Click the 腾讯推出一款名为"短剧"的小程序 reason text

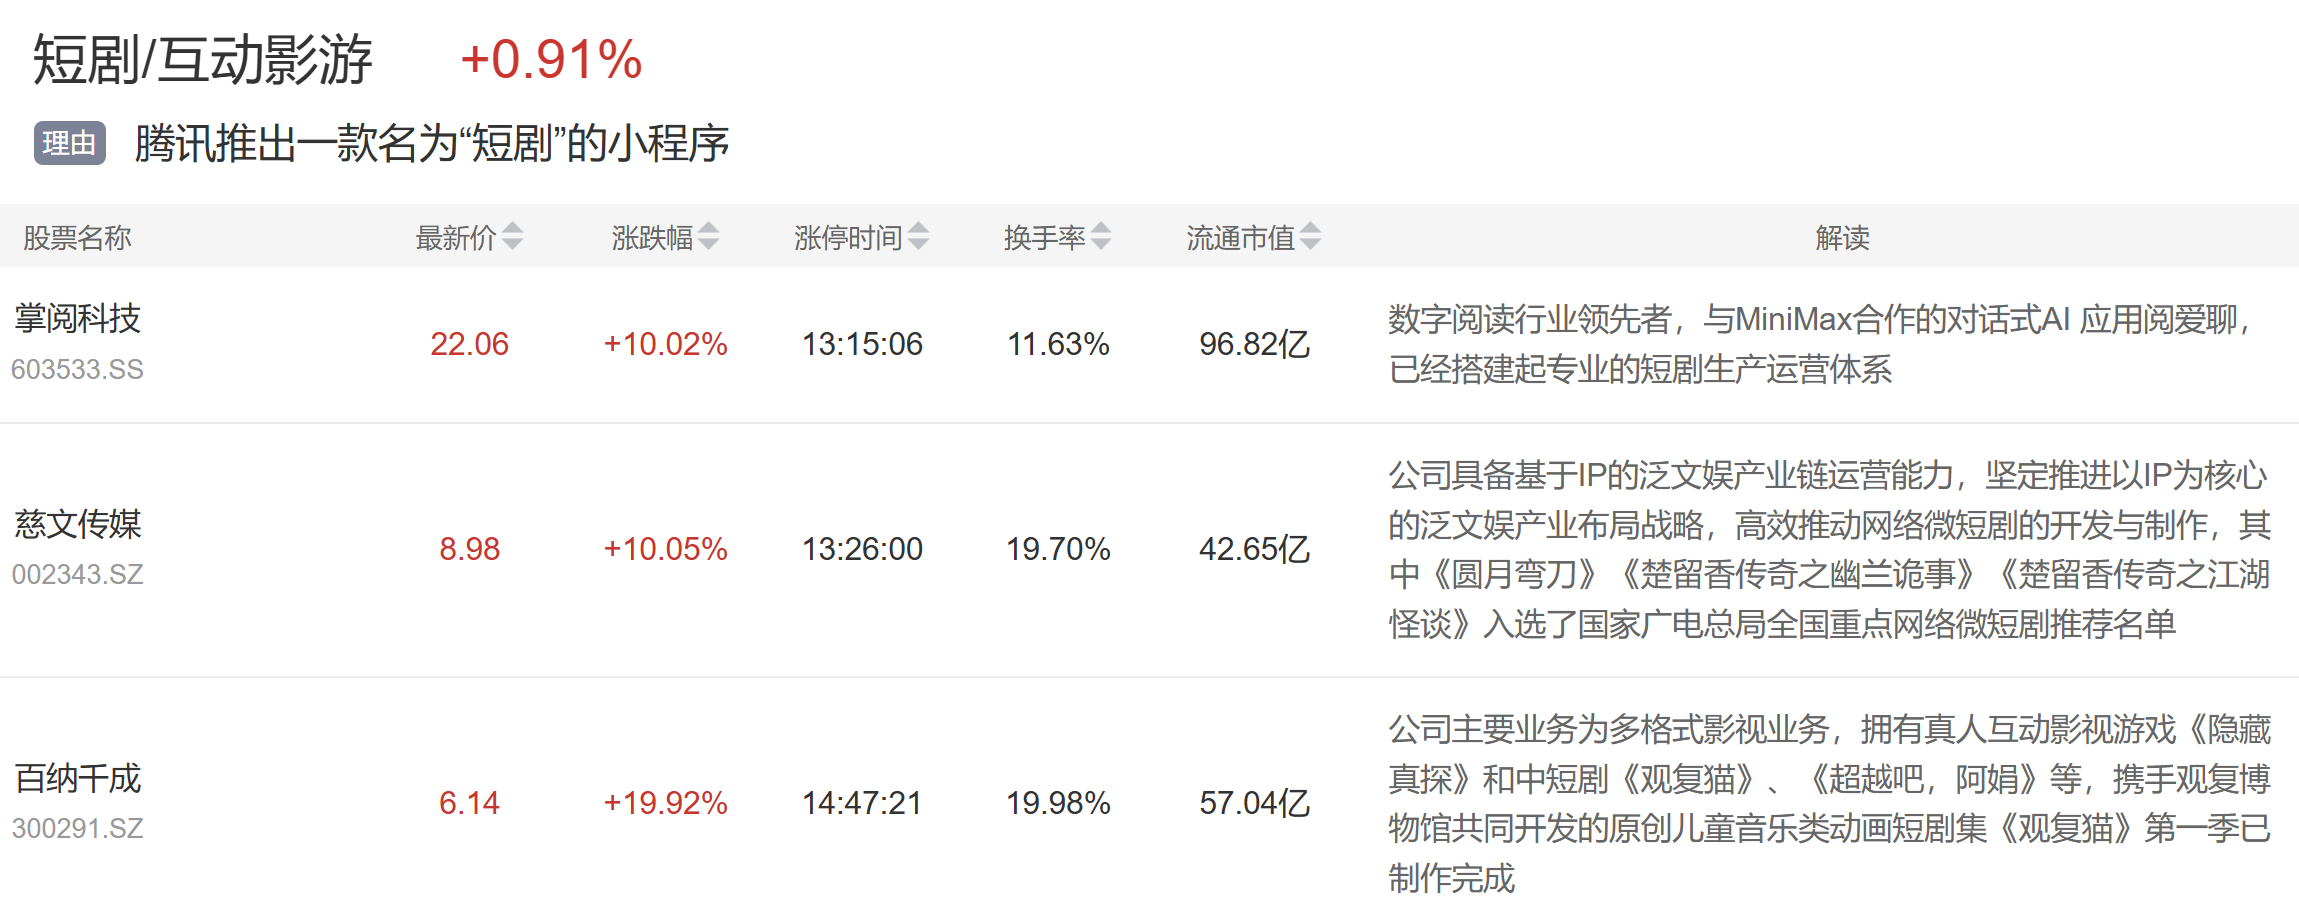pos(432,144)
